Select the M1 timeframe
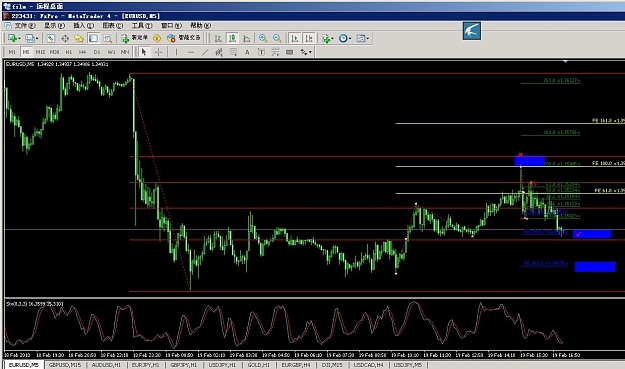Screen dimensions: 625x369 (x=12, y=52)
